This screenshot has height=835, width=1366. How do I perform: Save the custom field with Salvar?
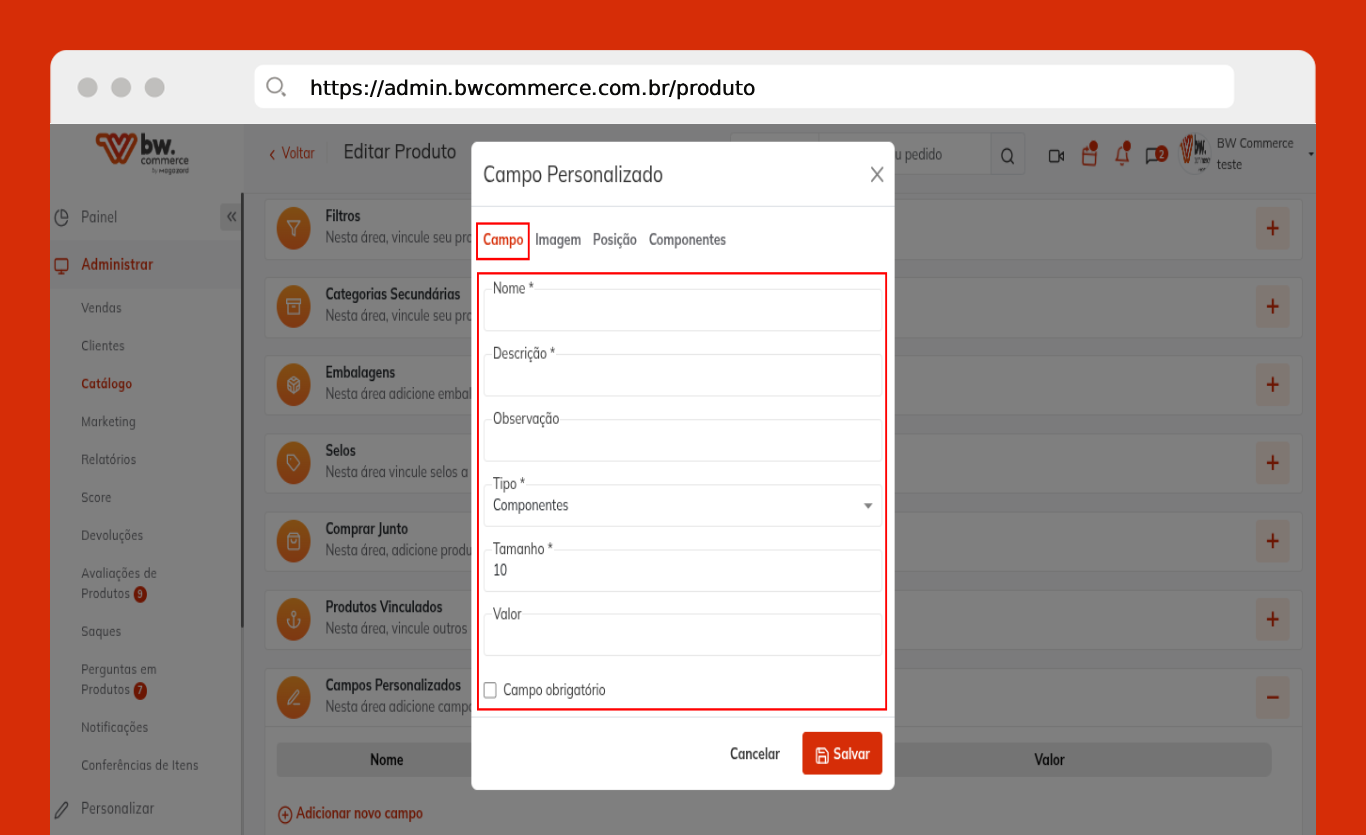[842, 753]
